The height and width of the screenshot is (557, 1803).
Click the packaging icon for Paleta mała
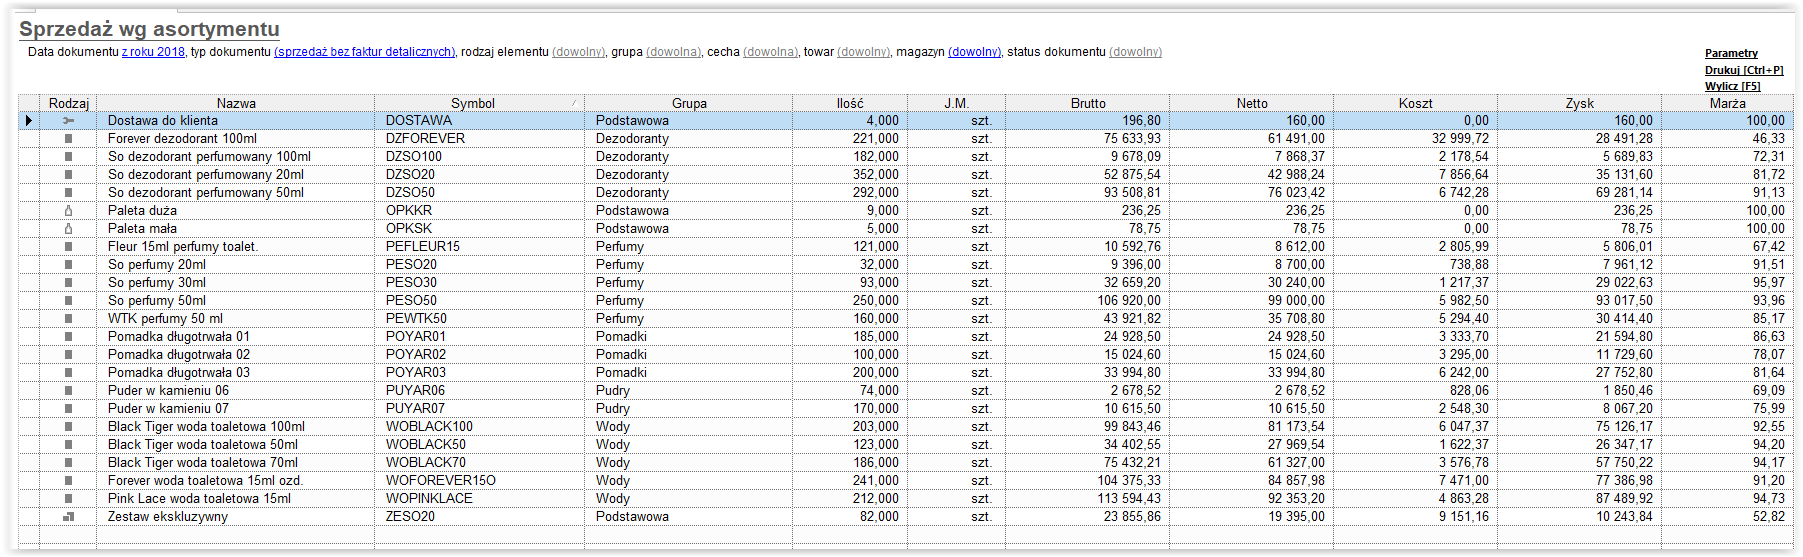click(x=68, y=229)
